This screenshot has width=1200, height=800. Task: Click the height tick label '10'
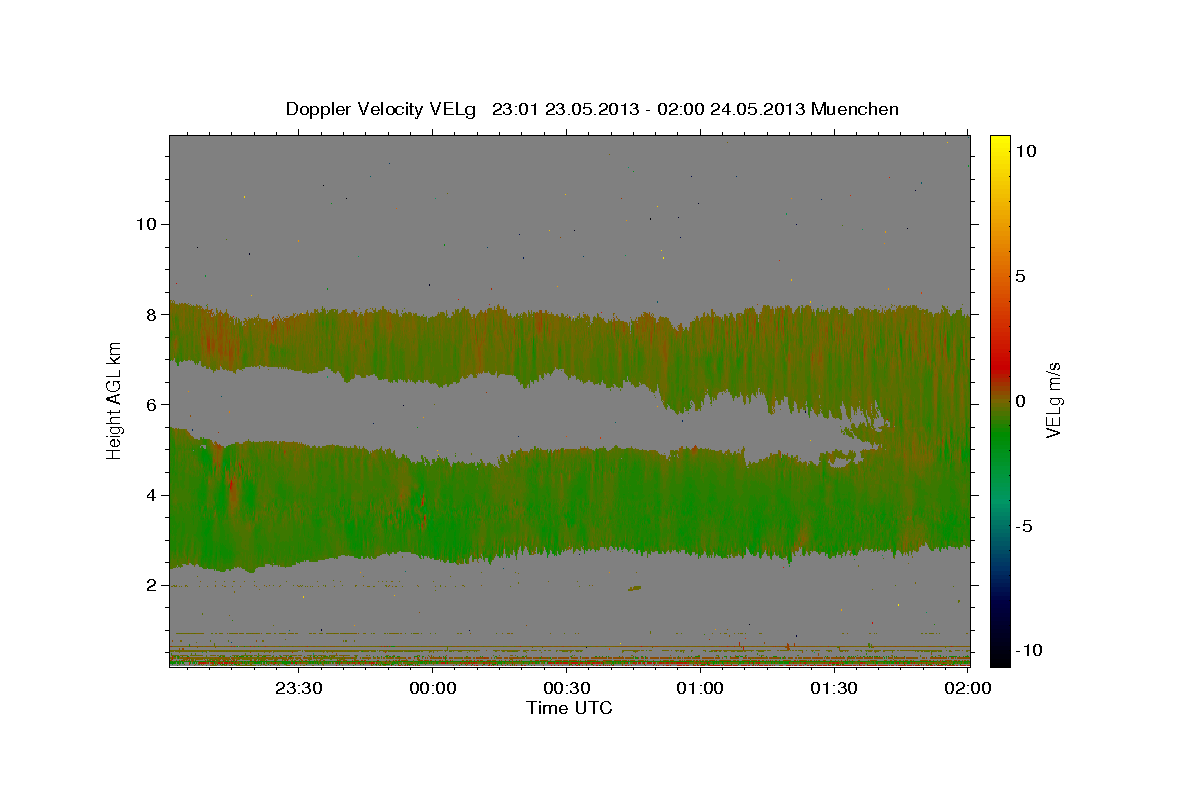click(145, 224)
